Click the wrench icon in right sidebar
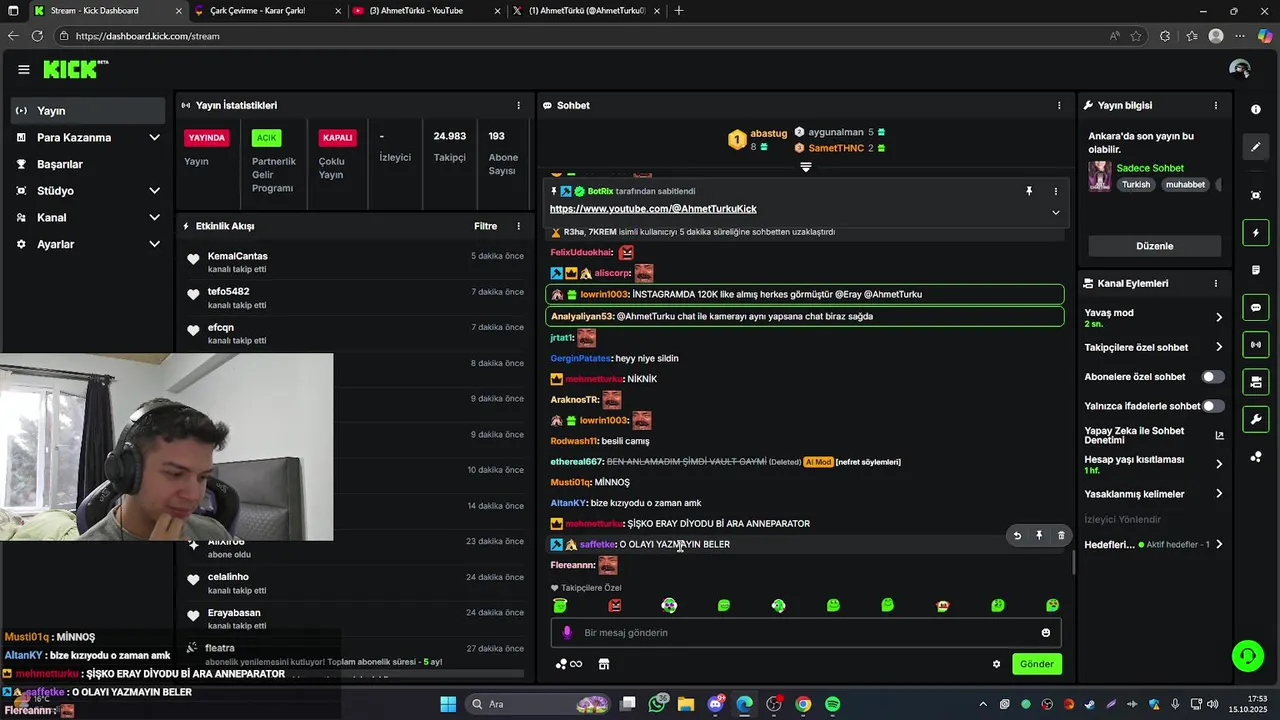1280x720 pixels. [x=1256, y=419]
